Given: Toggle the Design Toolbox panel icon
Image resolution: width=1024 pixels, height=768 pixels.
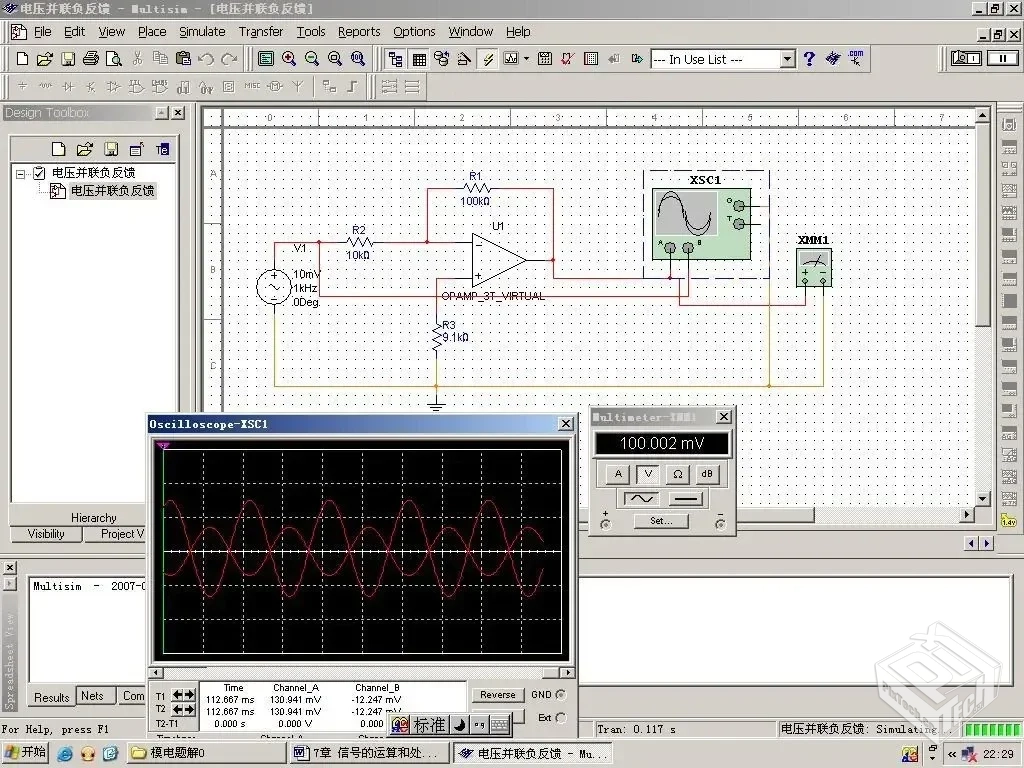Looking at the screenshot, I should point(396,59).
